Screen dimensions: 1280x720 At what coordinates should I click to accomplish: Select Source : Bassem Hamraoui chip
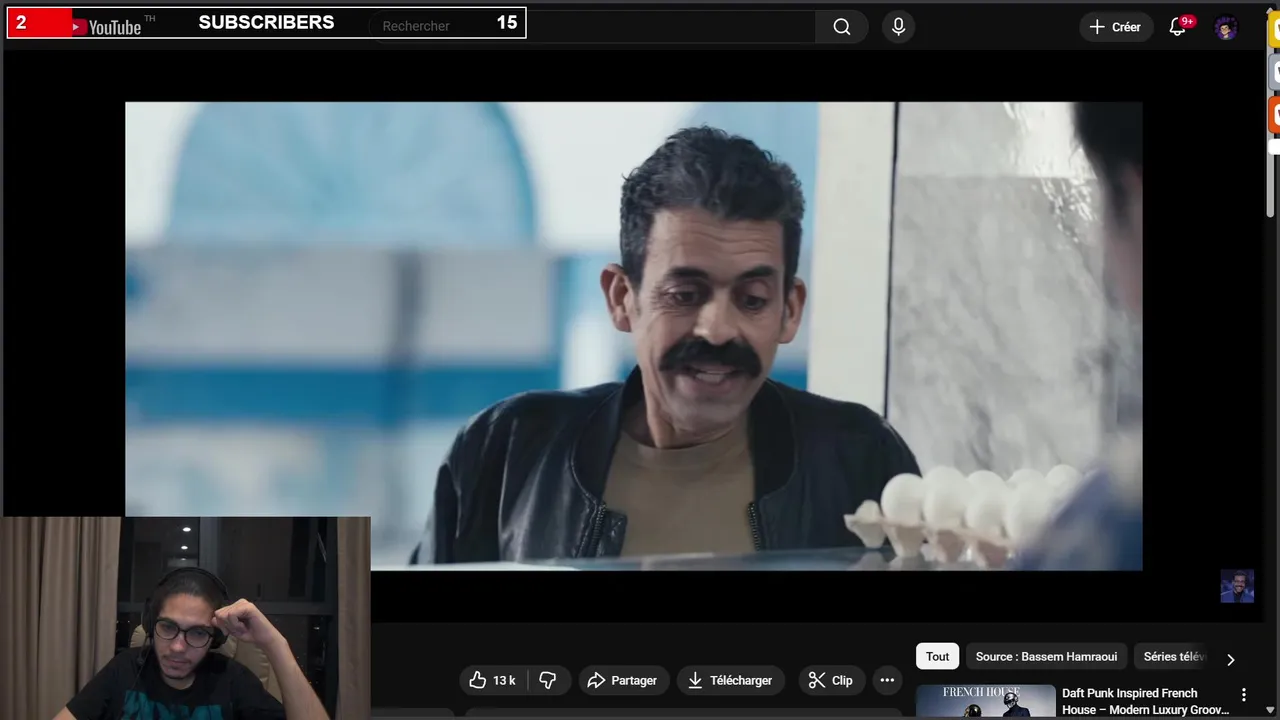(x=1046, y=656)
